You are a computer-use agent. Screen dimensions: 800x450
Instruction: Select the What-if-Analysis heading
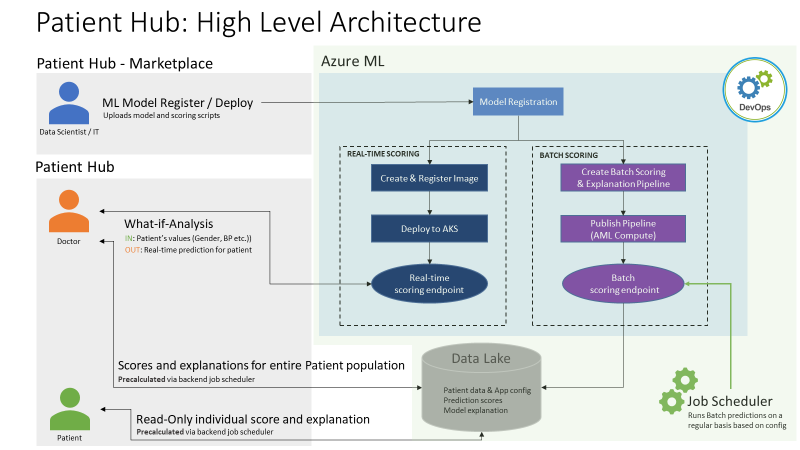click(168, 223)
